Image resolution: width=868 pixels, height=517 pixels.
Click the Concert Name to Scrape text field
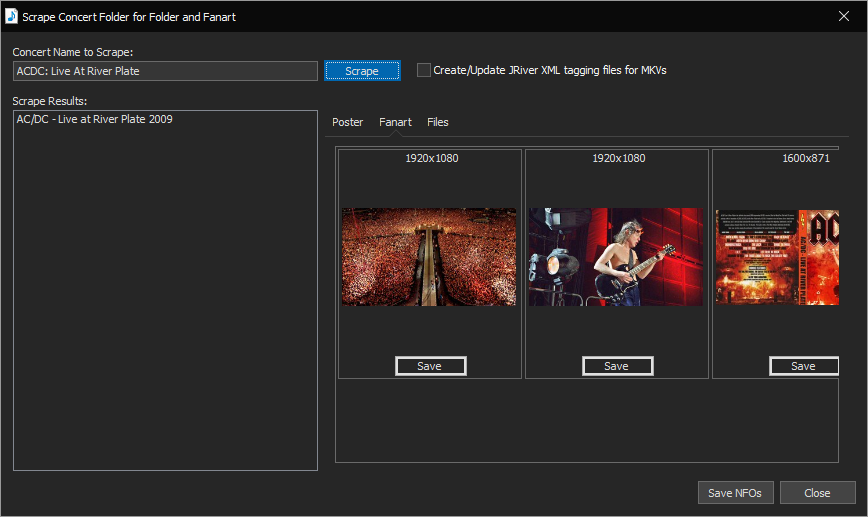click(165, 71)
